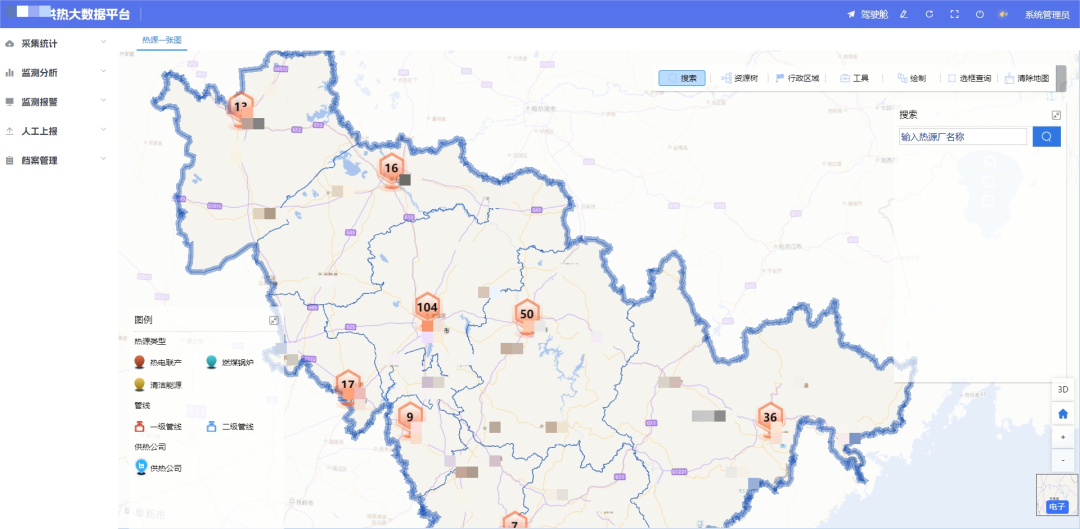
Task: Toggle the 搜索 toolbar button
Action: click(x=682, y=79)
